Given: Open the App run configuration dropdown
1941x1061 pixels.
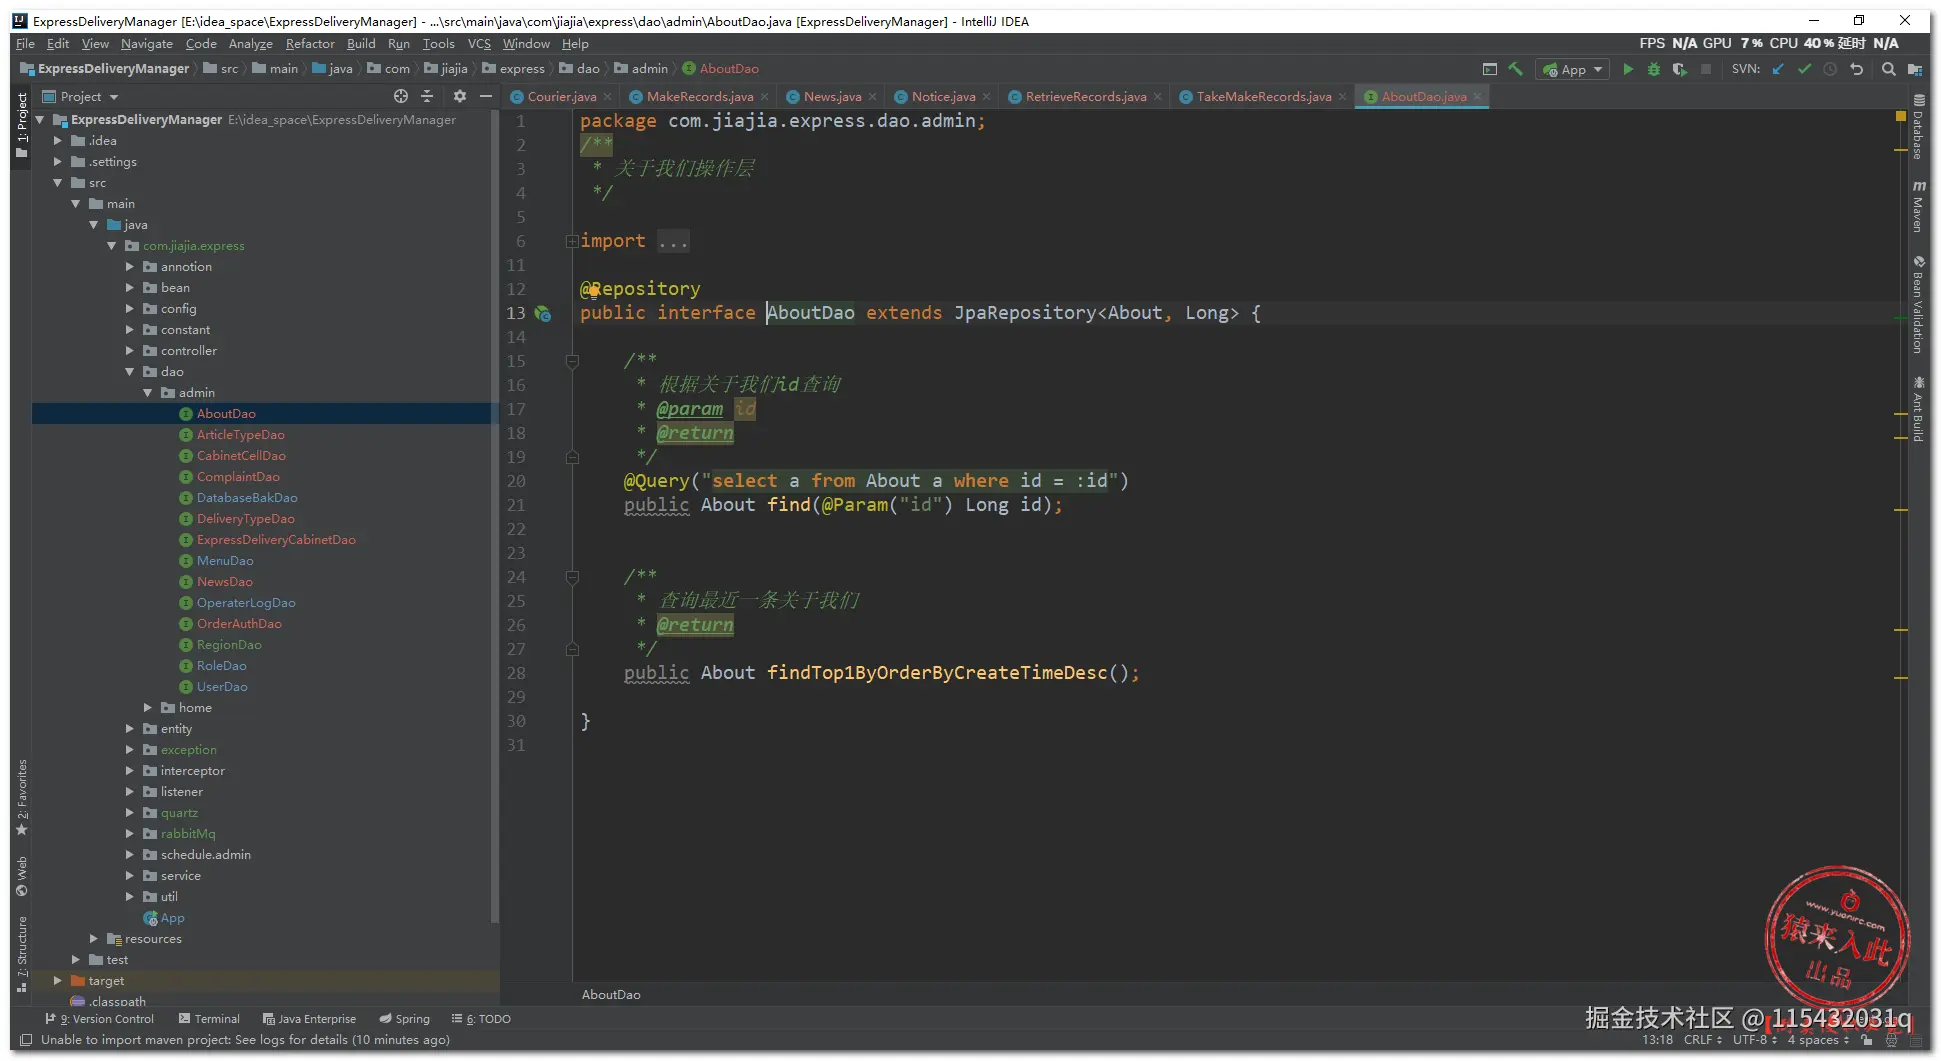Looking at the screenshot, I should click(1573, 69).
